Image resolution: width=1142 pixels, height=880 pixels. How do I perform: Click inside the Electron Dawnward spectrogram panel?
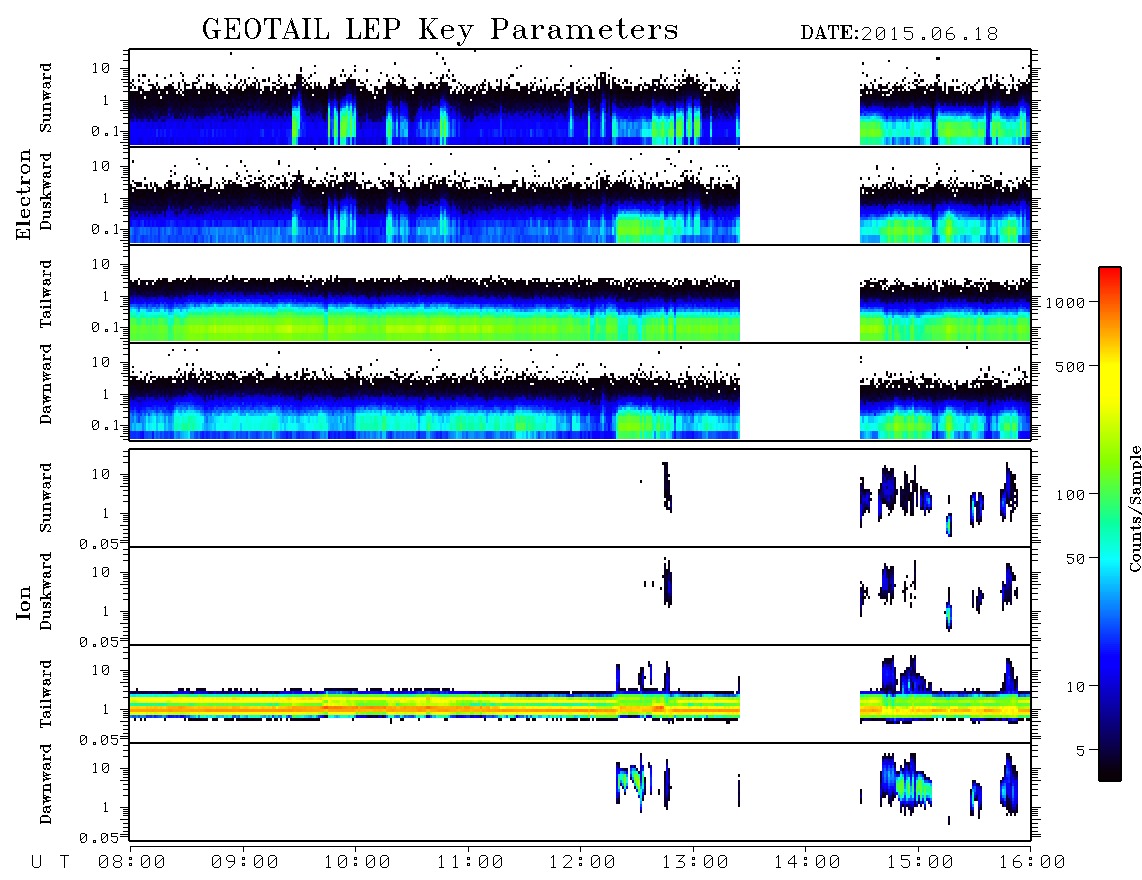[x=580, y=392]
